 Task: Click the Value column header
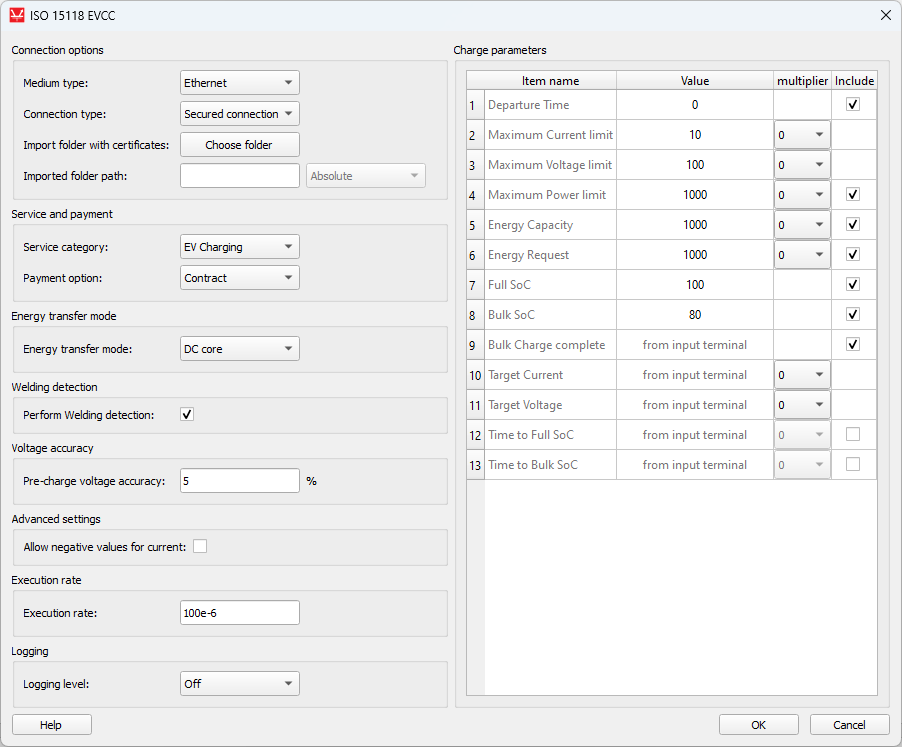[x=695, y=81]
